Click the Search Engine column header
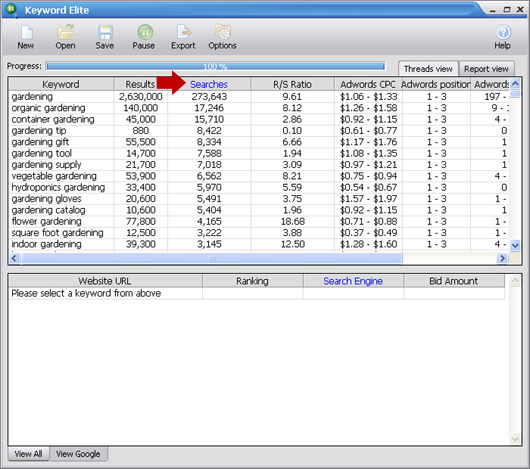The image size is (530, 469). coord(353,281)
